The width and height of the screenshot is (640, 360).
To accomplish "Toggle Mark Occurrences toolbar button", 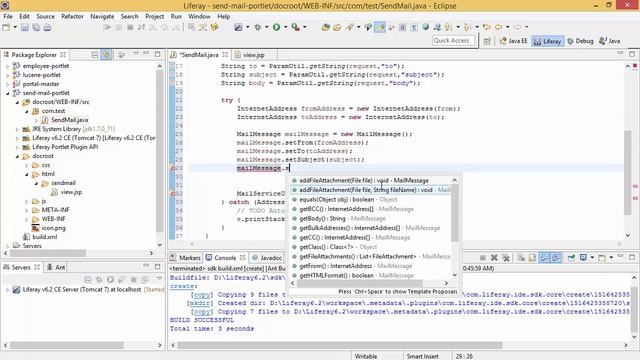I will coord(380,27).
